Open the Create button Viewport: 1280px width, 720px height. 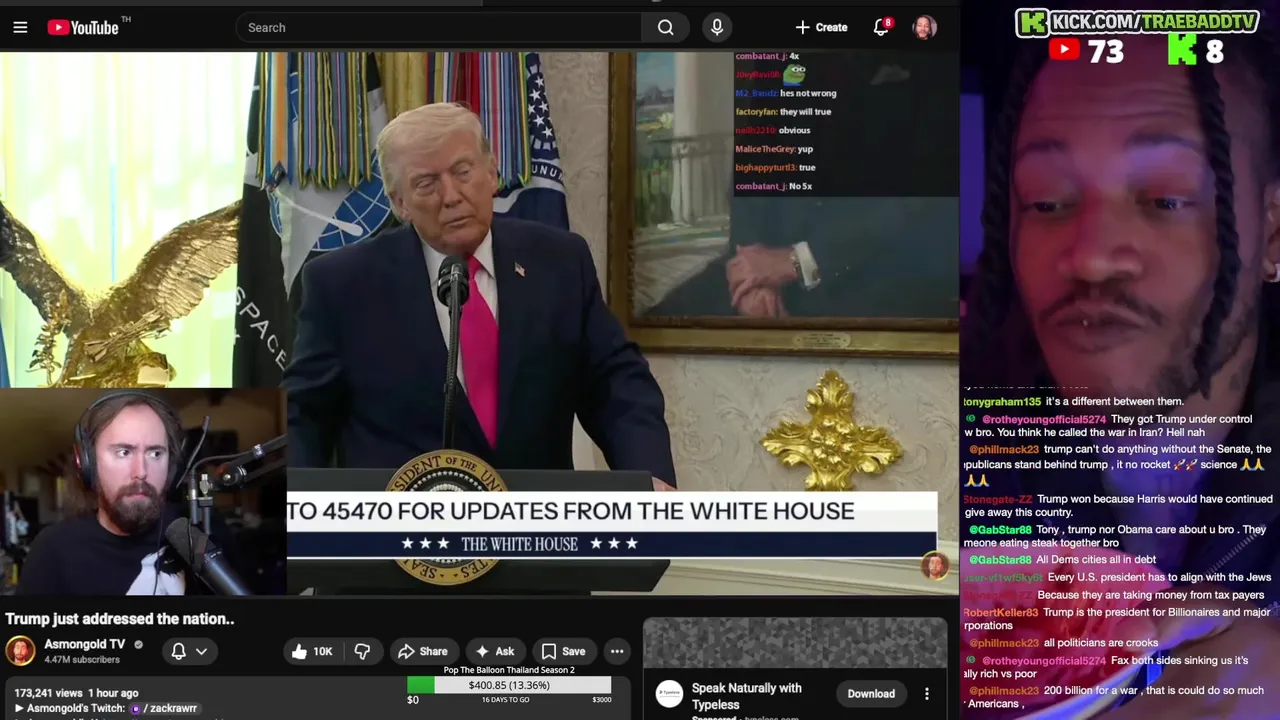(821, 27)
